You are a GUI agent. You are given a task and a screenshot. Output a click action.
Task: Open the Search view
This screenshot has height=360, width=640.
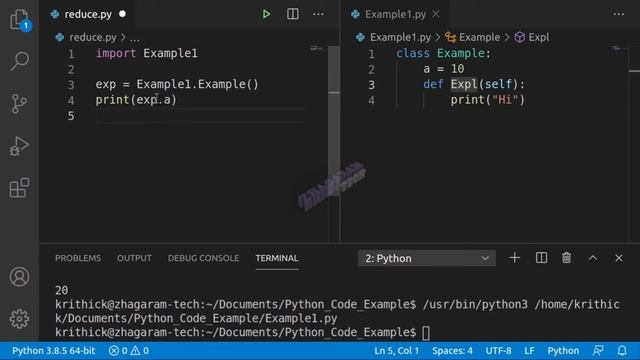(19, 61)
